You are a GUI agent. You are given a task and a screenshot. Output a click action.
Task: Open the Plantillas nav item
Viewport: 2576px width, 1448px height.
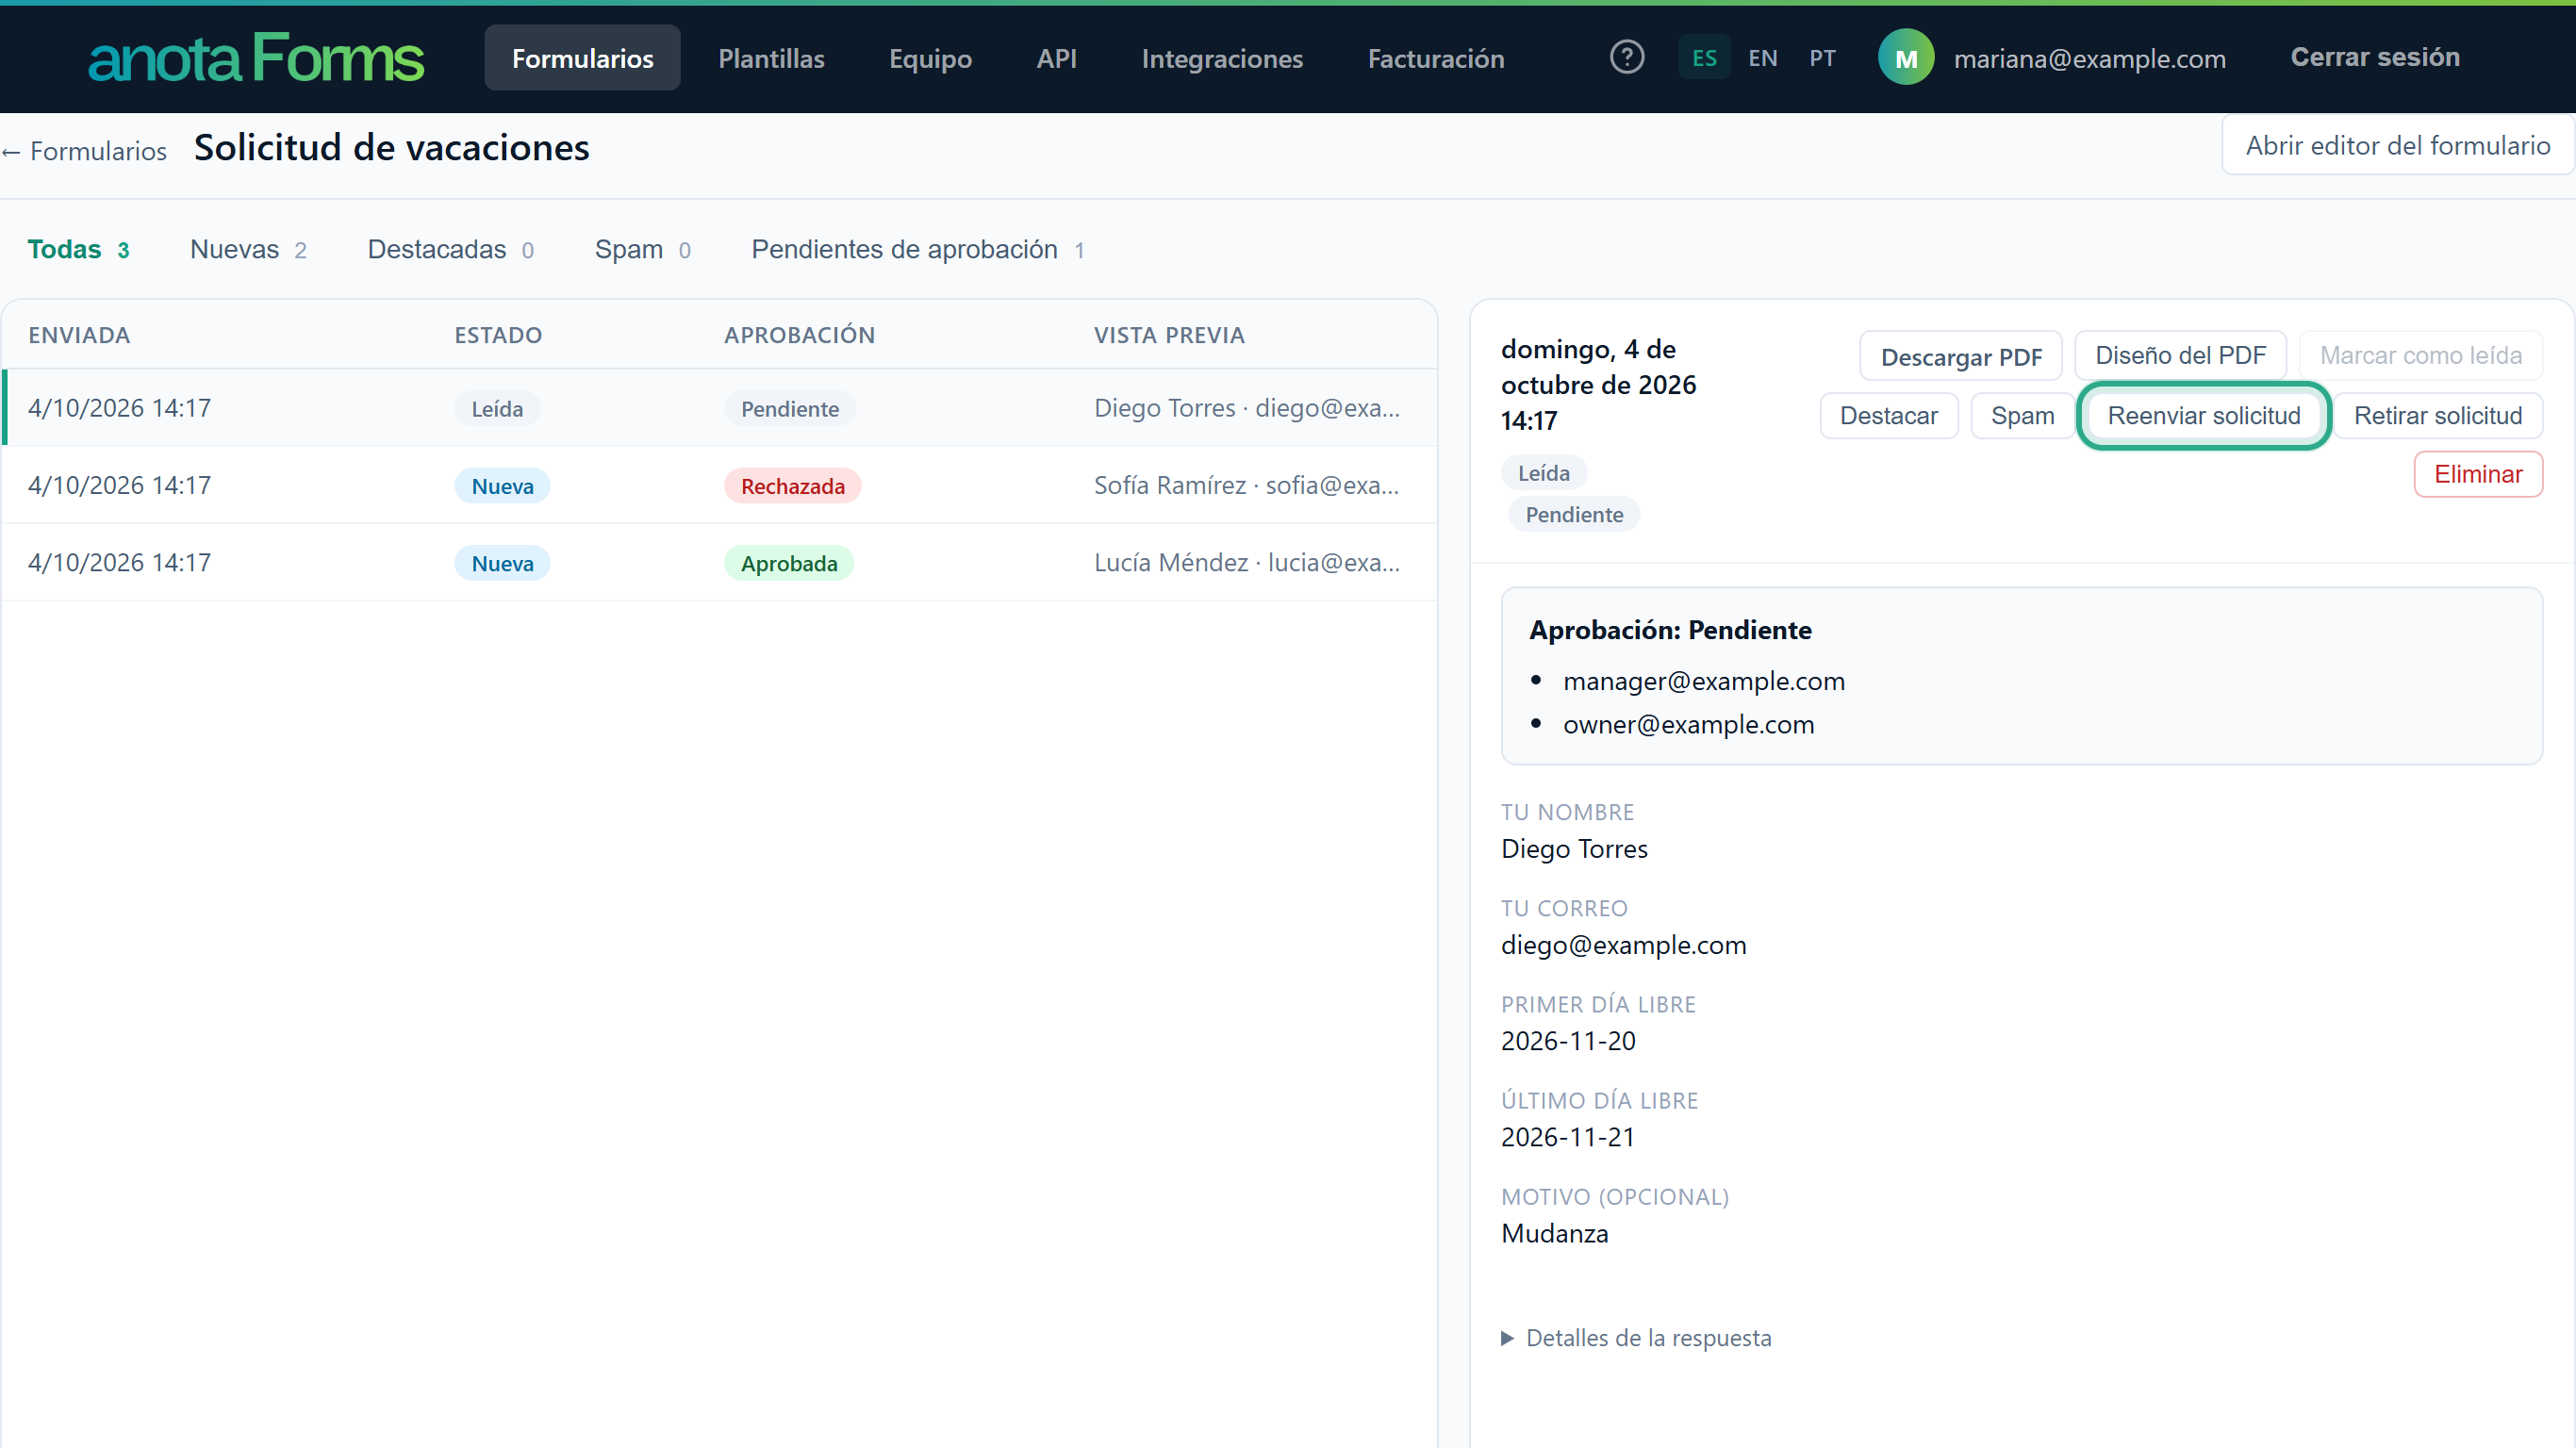(771, 58)
